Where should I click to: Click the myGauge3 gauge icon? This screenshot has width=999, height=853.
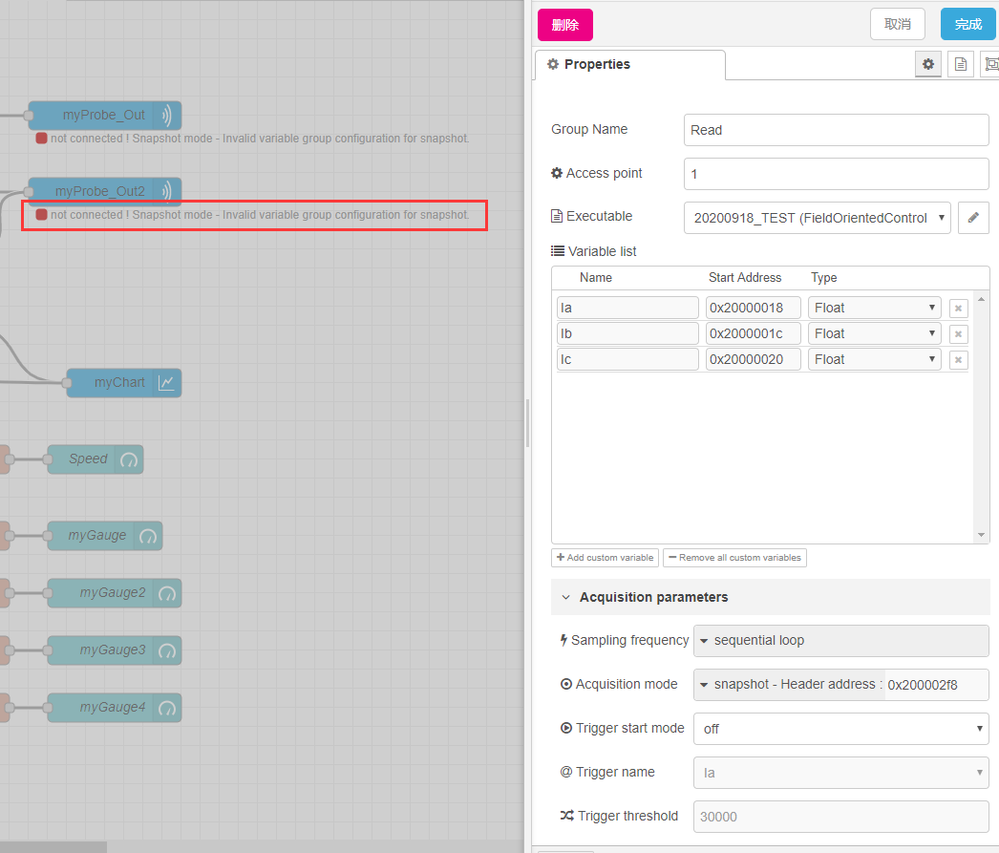click(x=167, y=650)
